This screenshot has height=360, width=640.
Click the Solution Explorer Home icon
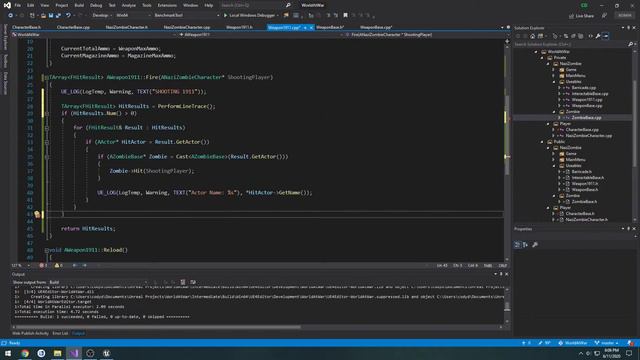pyautogui.click(x=532, y=36)
